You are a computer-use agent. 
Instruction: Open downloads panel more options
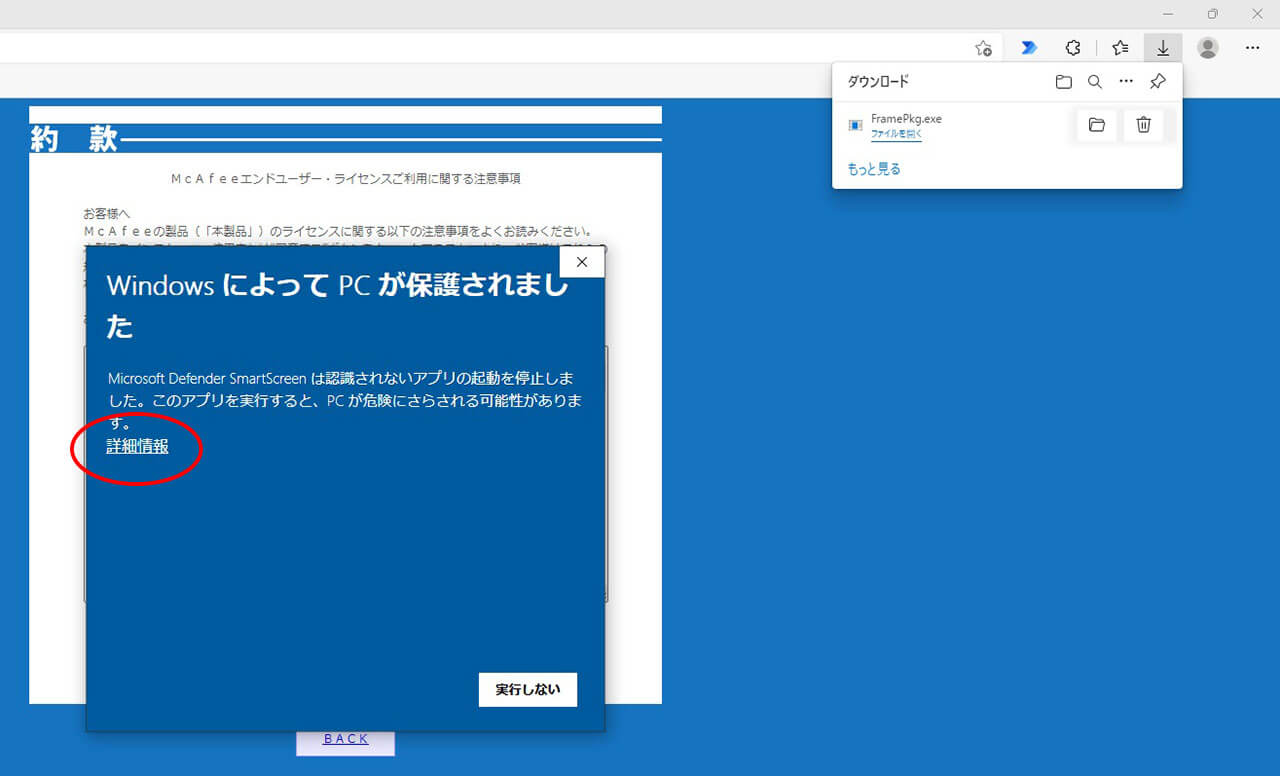[x=1126, y=82]
